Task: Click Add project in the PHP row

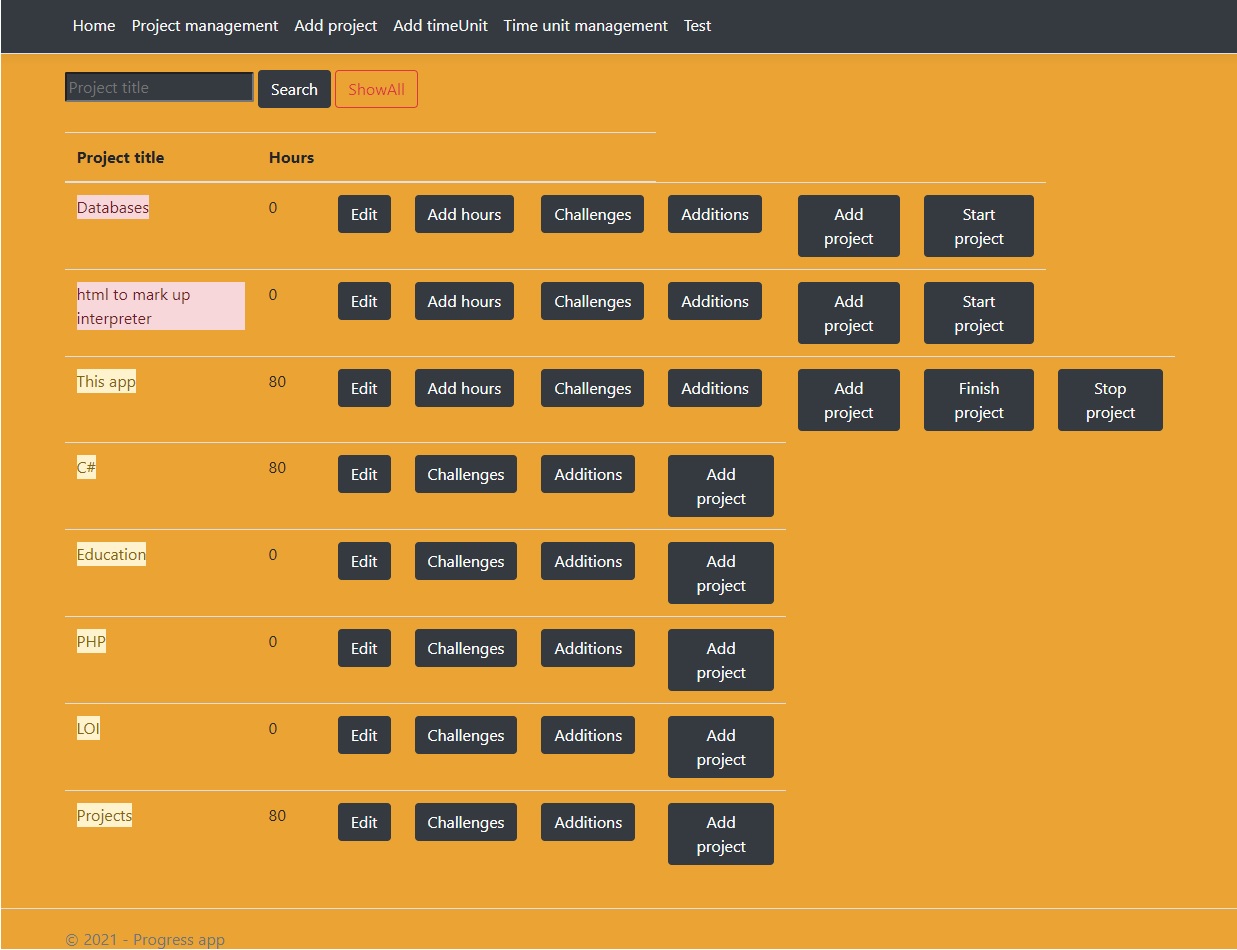Action: point(720,660)
